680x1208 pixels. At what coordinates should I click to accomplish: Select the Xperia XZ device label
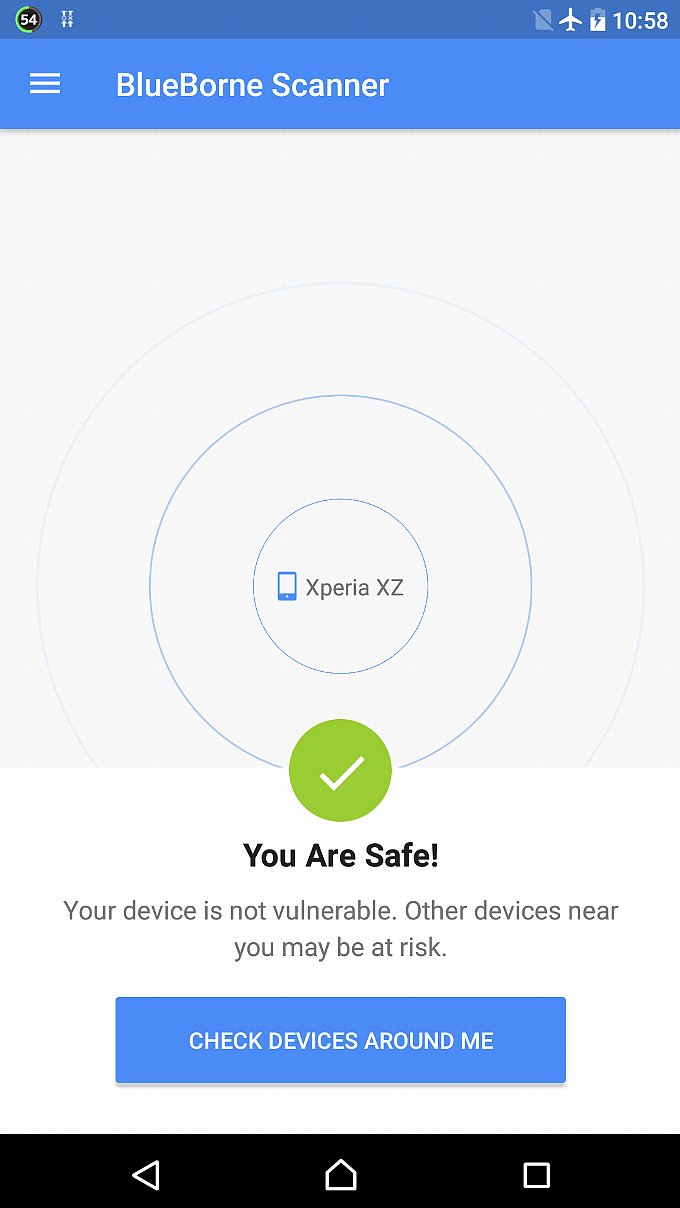355,587
